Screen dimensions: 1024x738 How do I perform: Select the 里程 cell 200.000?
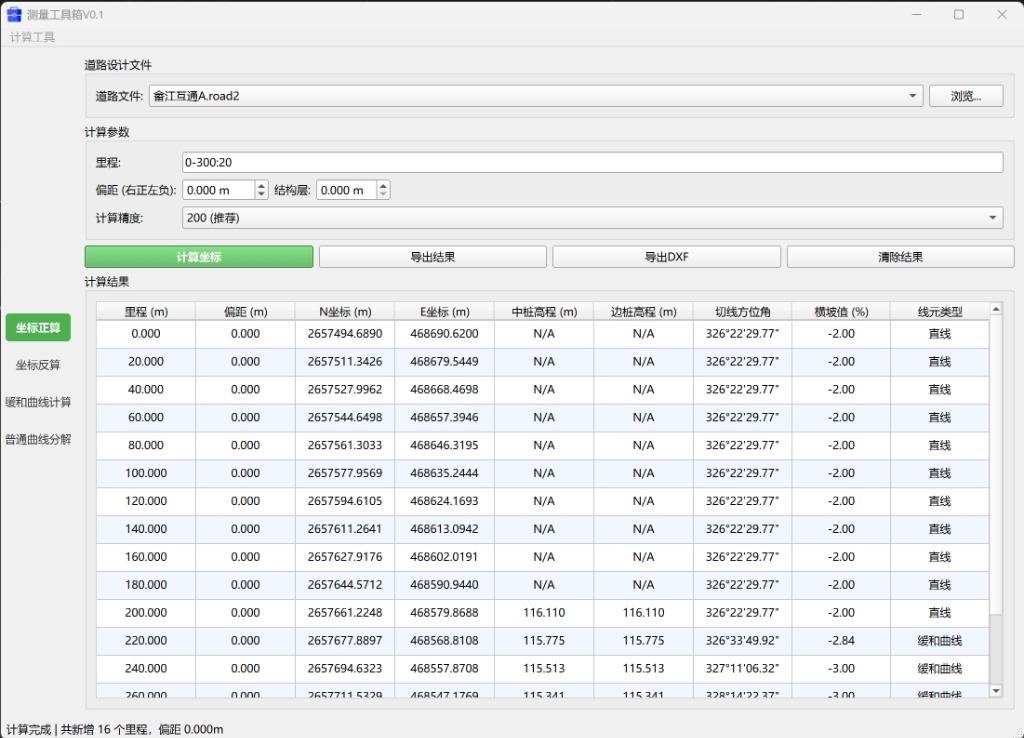click(x=146, y=613)
